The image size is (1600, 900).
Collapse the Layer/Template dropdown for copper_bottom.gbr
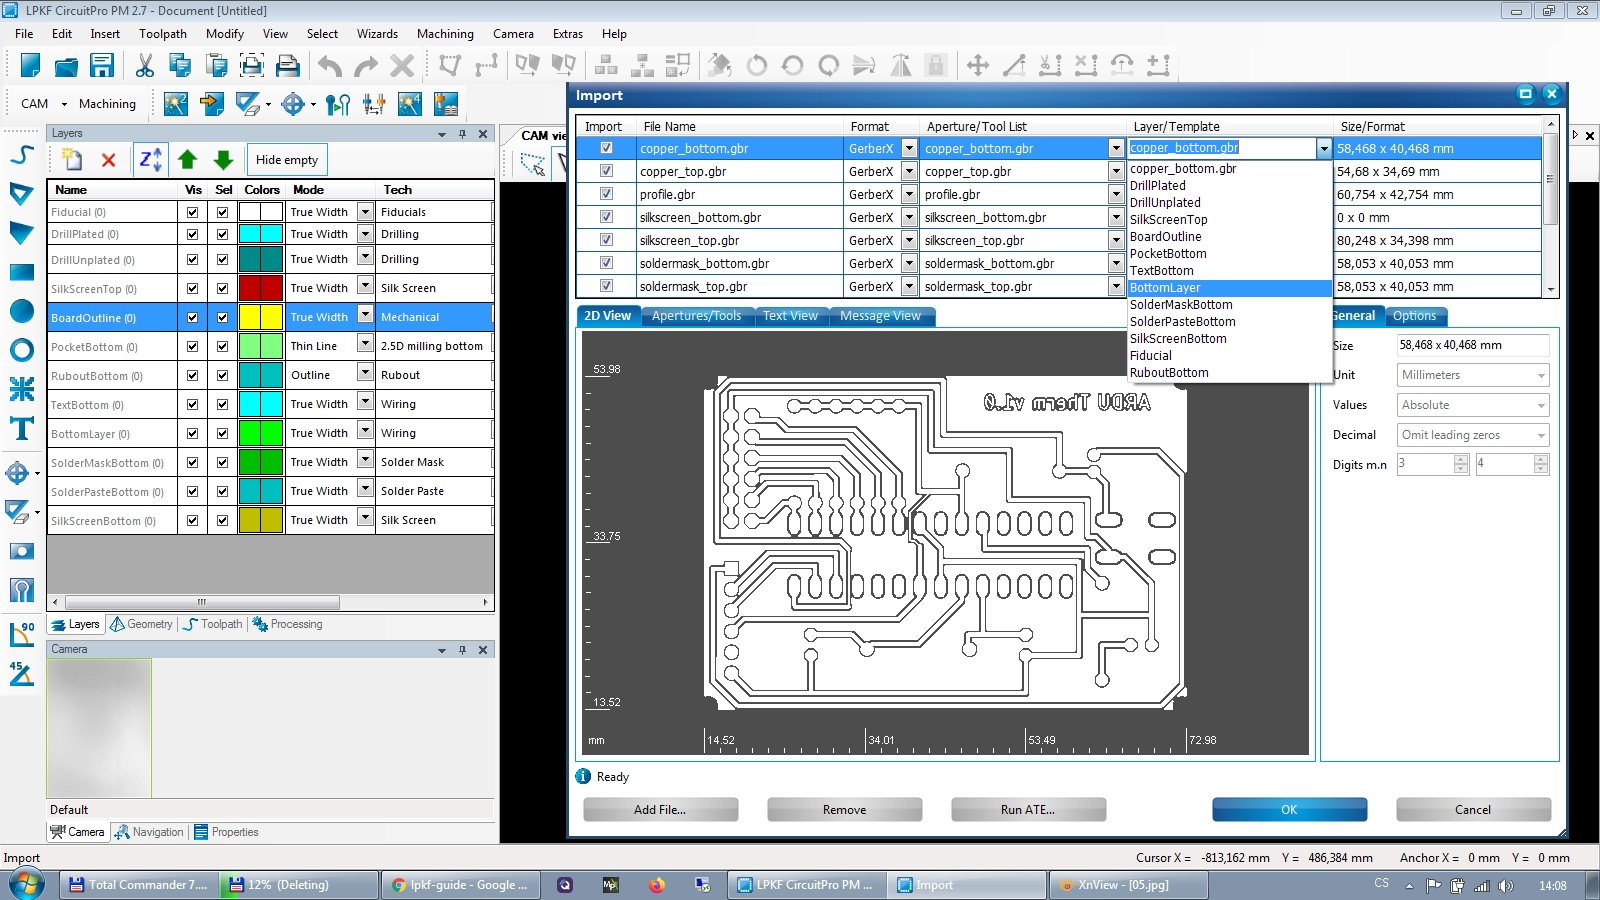[x=1324, y=148]
